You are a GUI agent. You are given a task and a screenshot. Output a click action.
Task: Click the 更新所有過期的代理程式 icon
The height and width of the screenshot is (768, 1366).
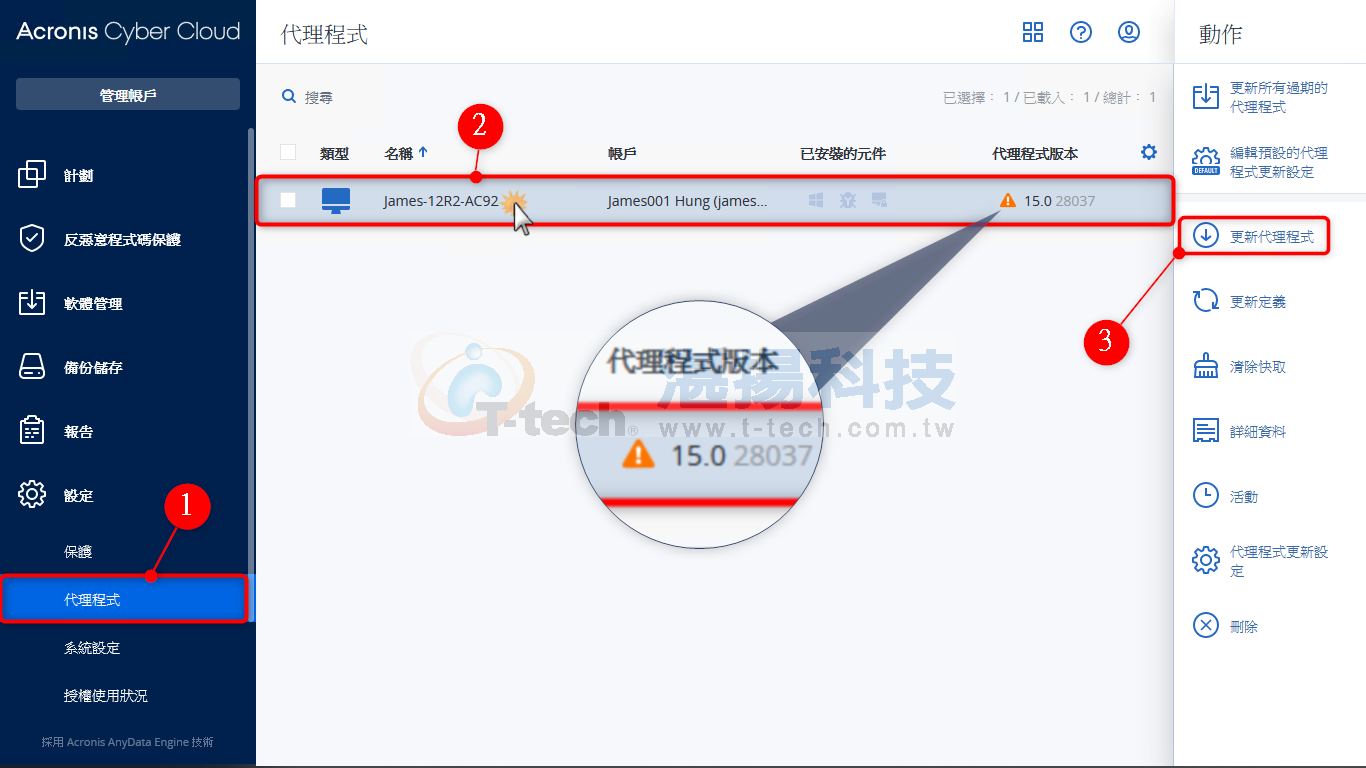click(x=1206, y=97)
